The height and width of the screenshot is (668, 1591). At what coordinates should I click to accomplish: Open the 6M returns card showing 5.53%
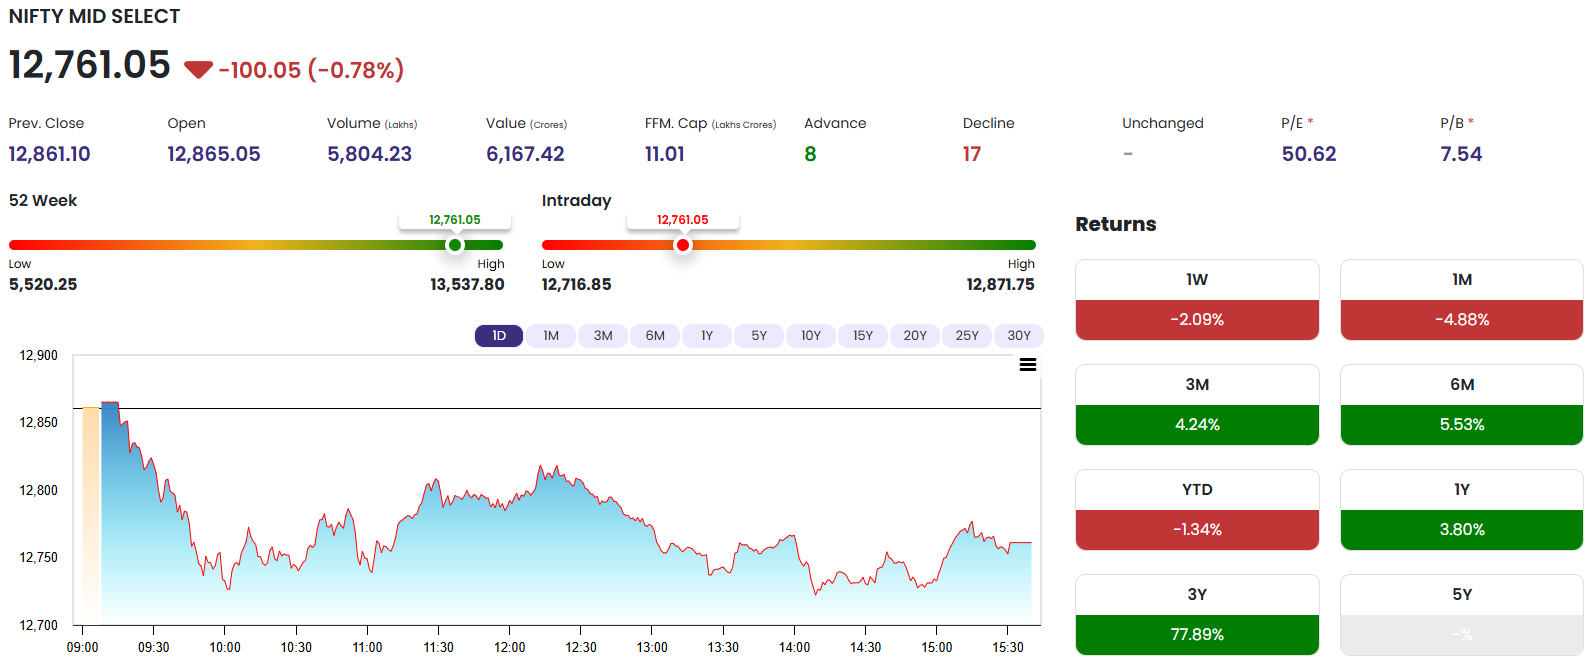pyautogui.click(x=1462, y=405)
